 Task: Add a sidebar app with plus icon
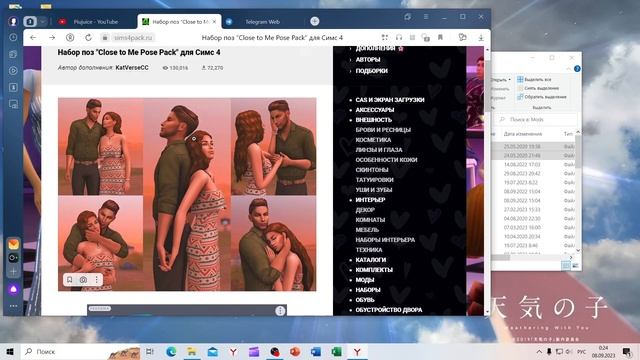(x=13, y=271)
